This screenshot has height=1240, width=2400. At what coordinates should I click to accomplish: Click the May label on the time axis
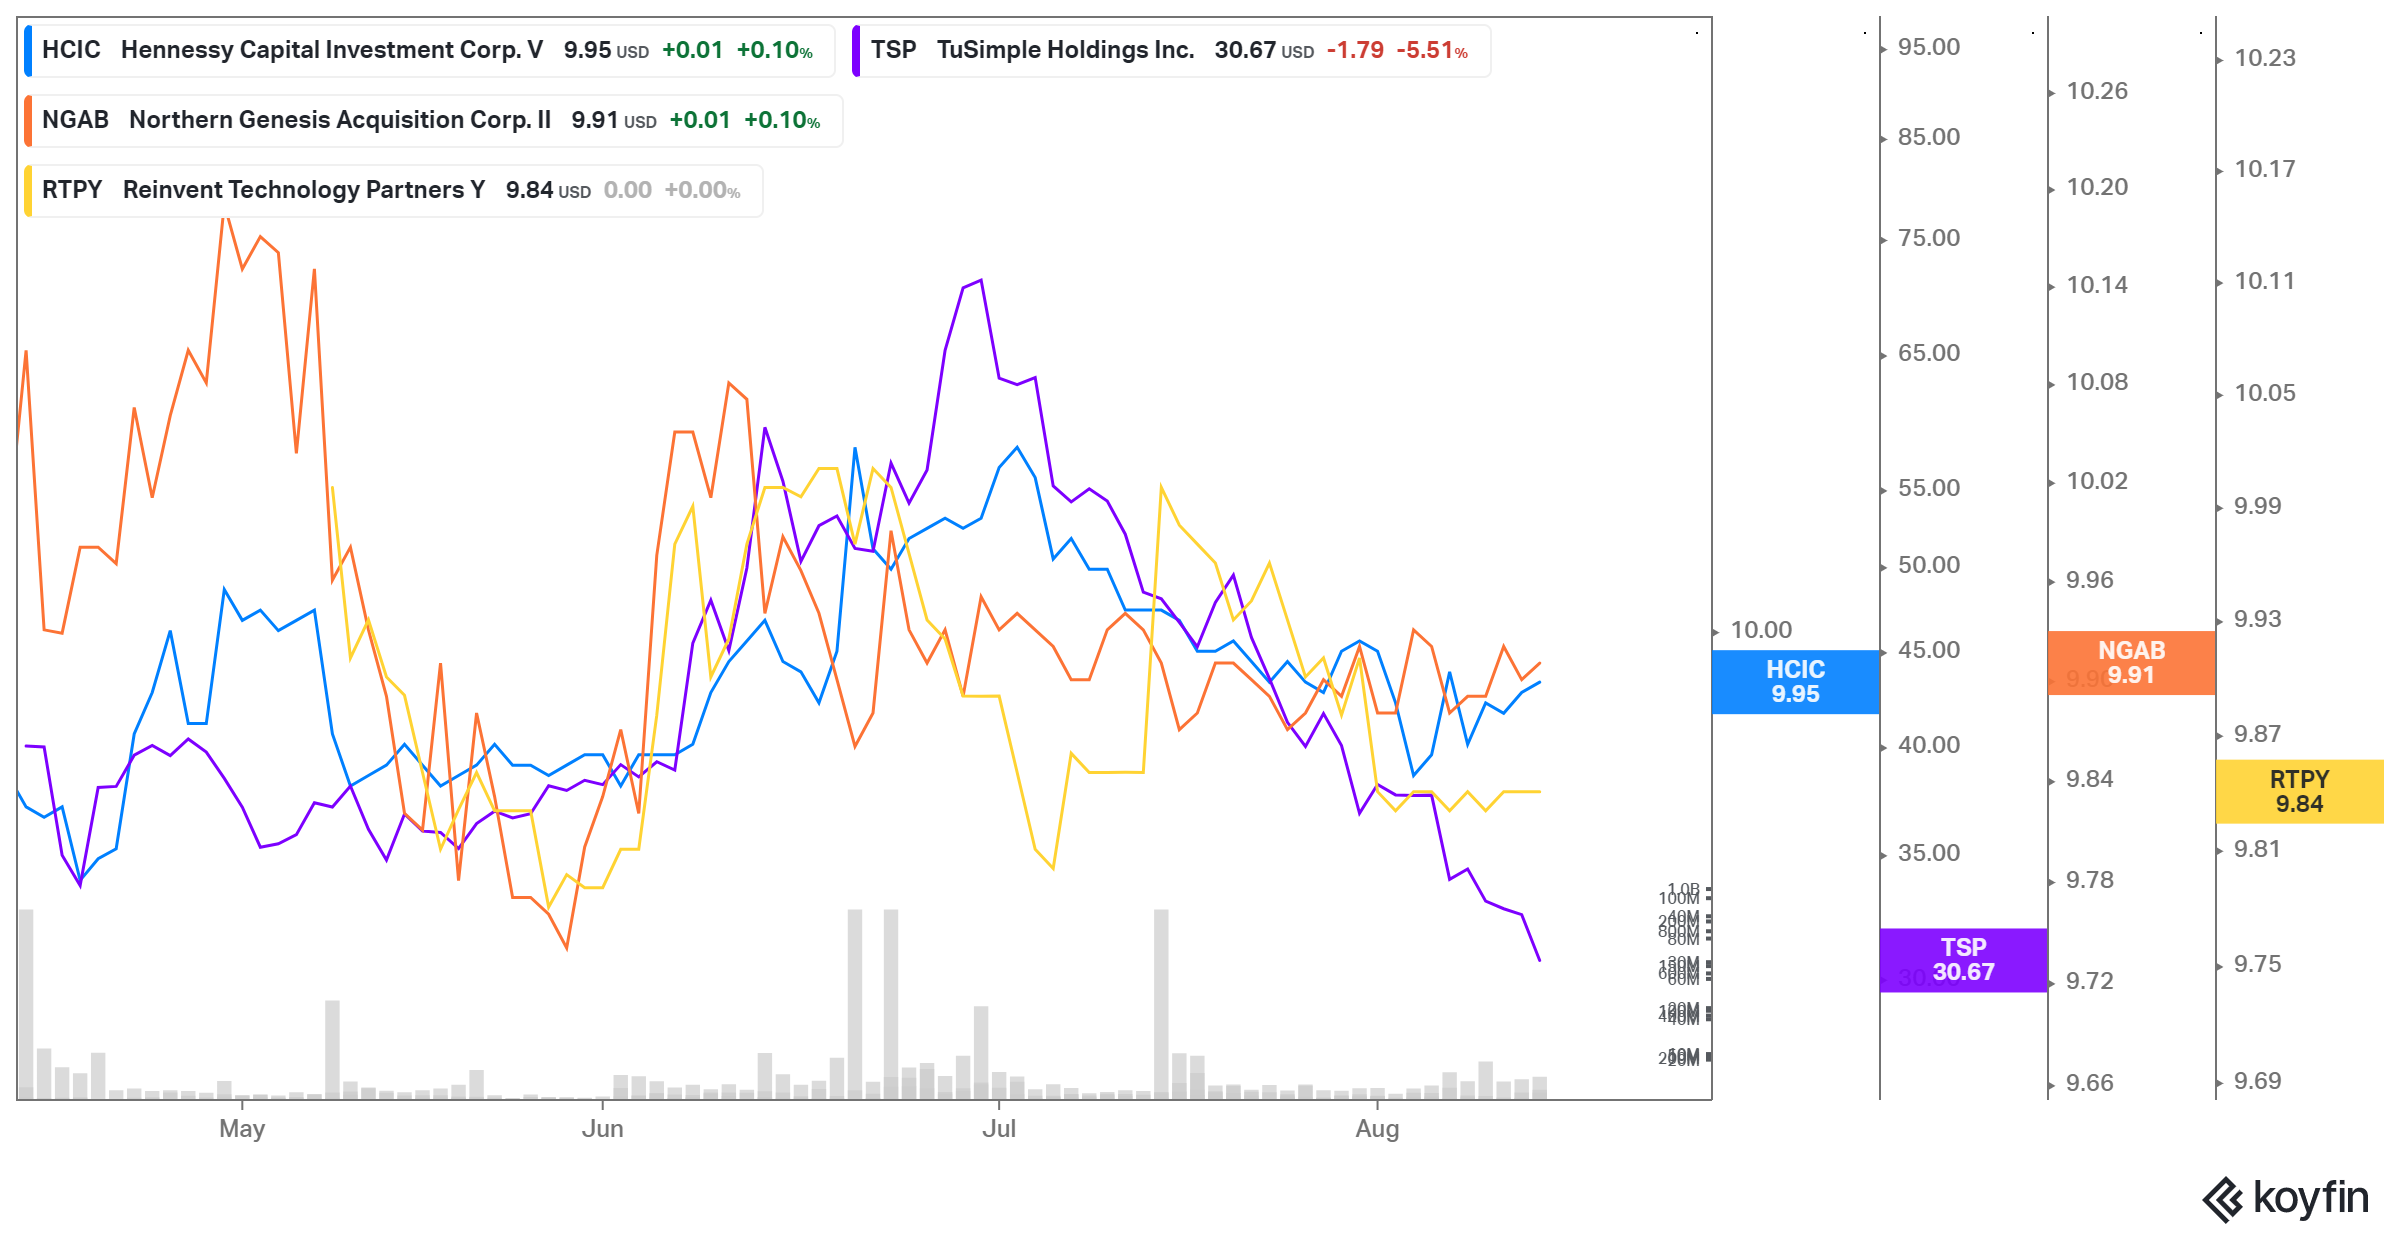coord(242,1129)
